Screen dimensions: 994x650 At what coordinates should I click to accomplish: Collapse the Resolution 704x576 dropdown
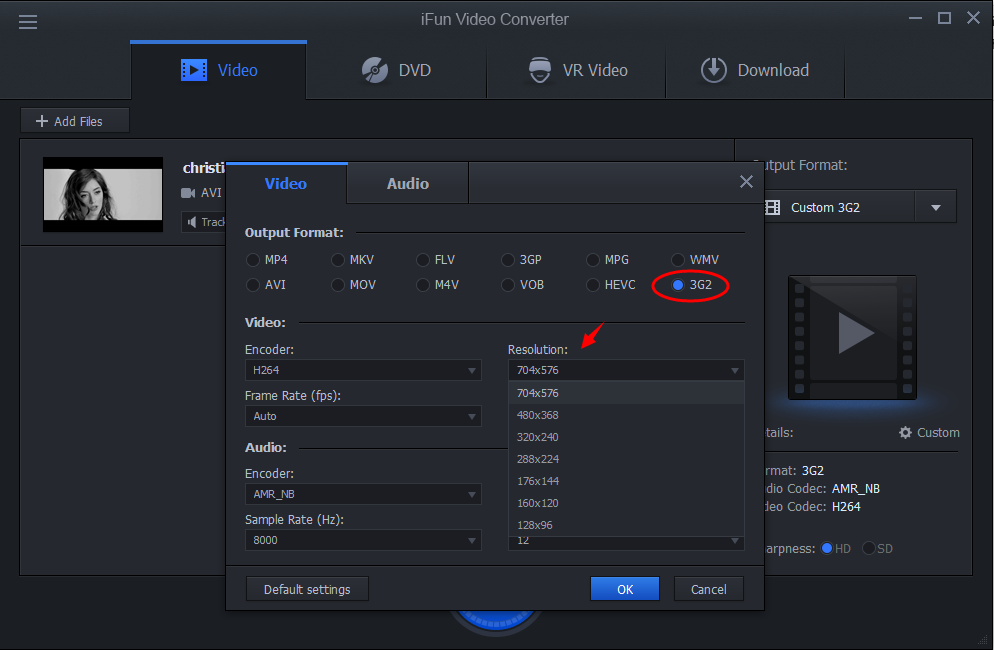626,370
